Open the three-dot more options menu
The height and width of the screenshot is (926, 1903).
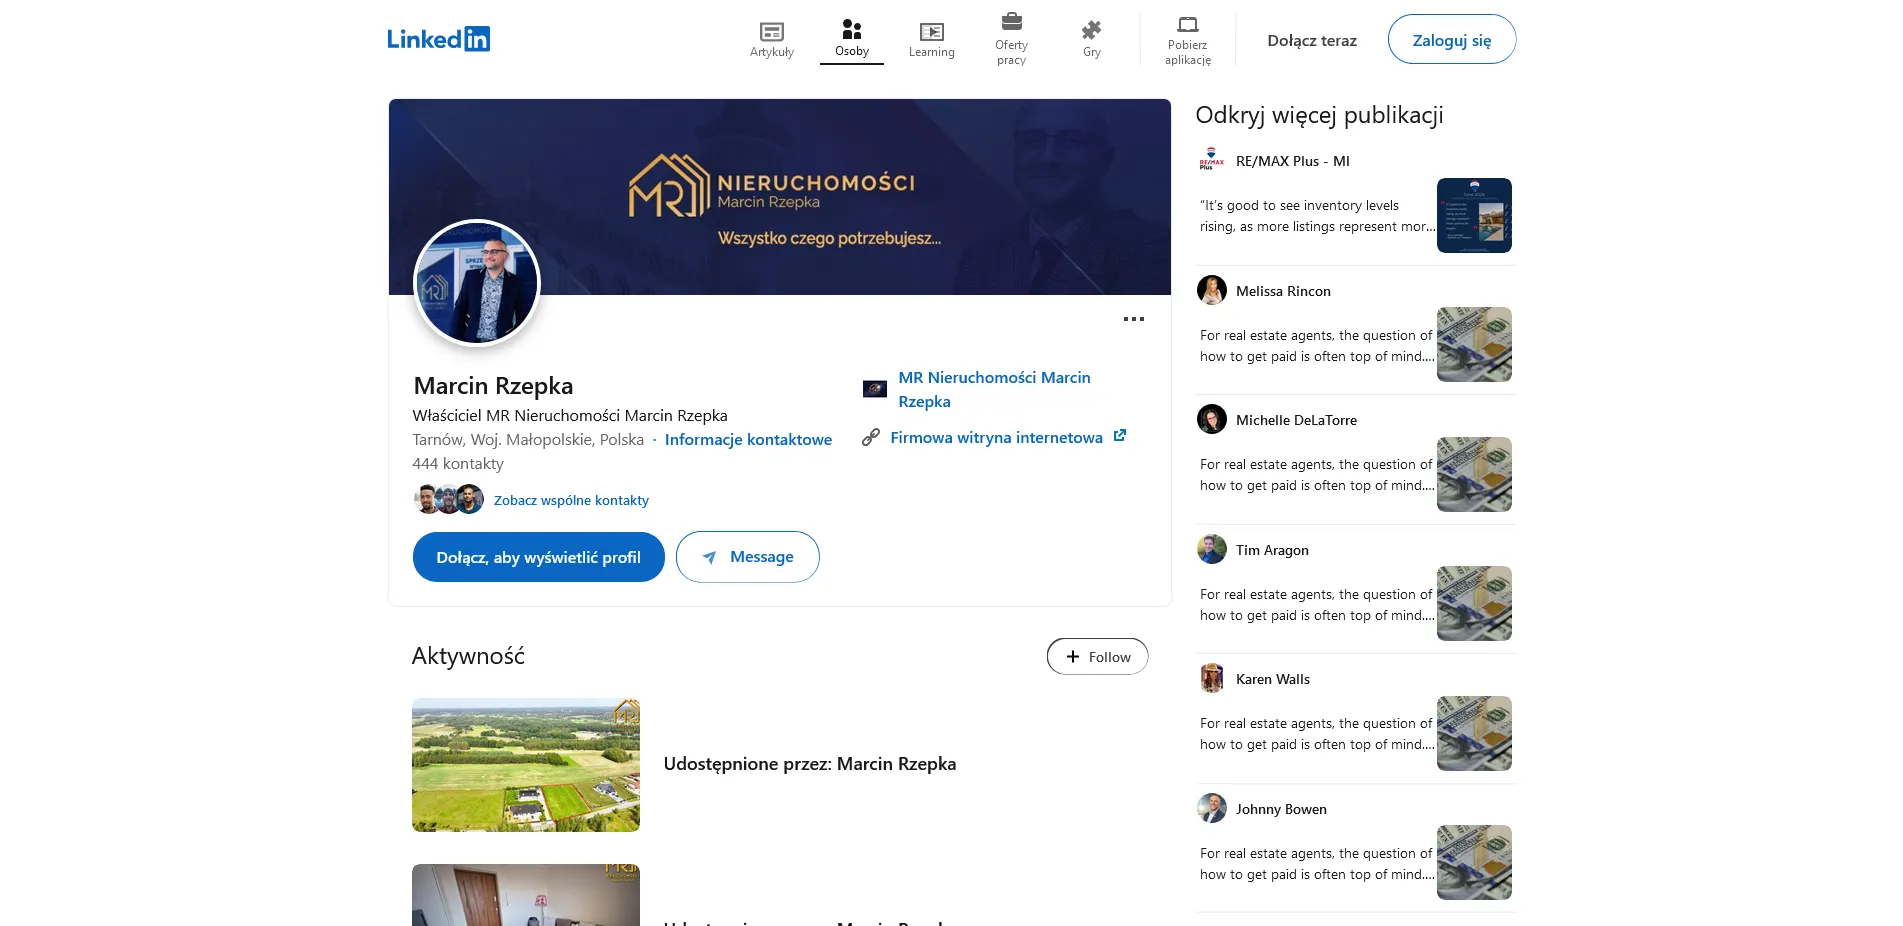click(1133, 319)
